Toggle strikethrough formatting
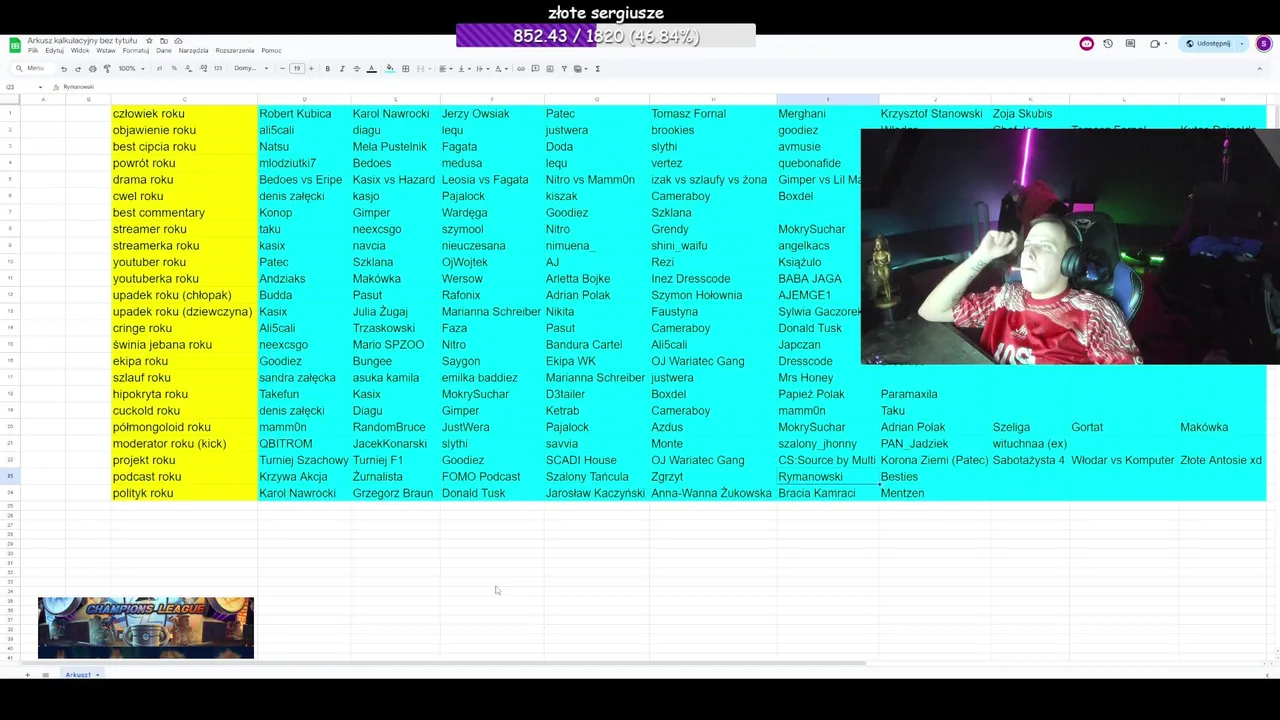Screen dimensions: 1280x720 click(356, 69)
